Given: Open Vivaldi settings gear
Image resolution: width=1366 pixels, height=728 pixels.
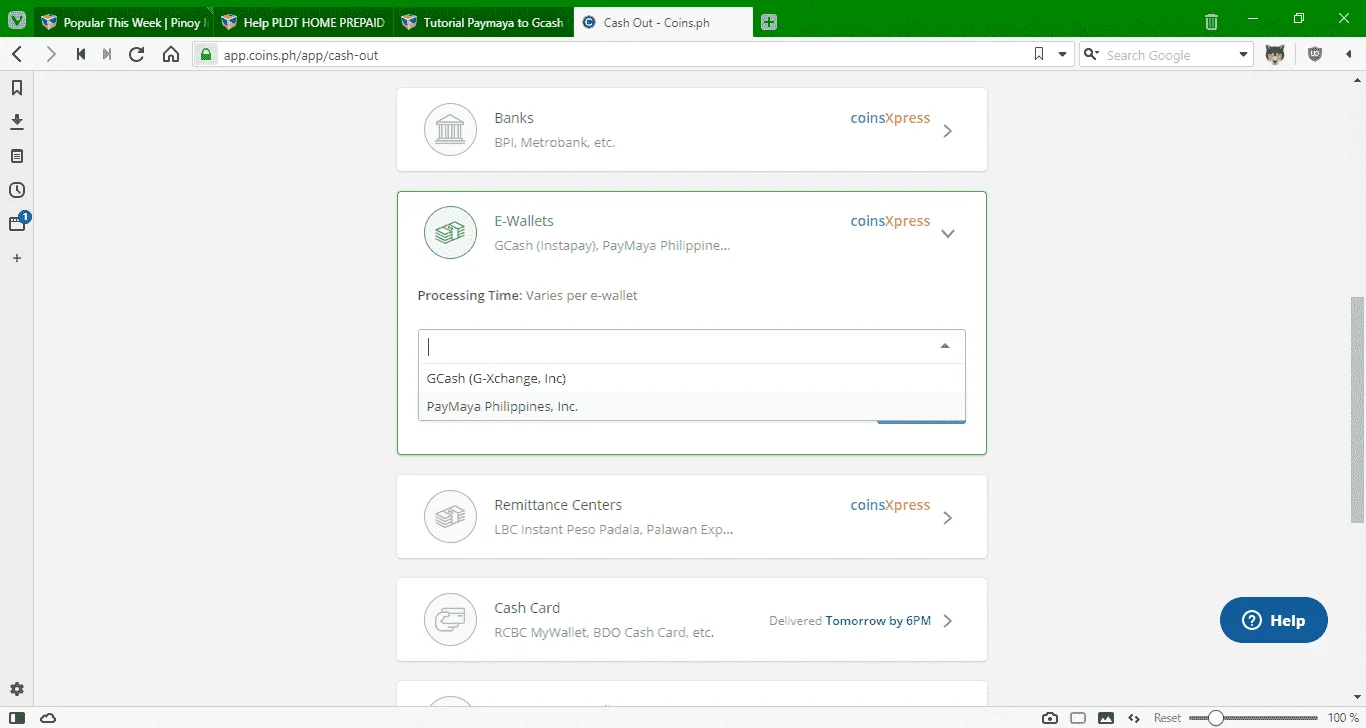Looking at the screenshot, I should (17, 689).
